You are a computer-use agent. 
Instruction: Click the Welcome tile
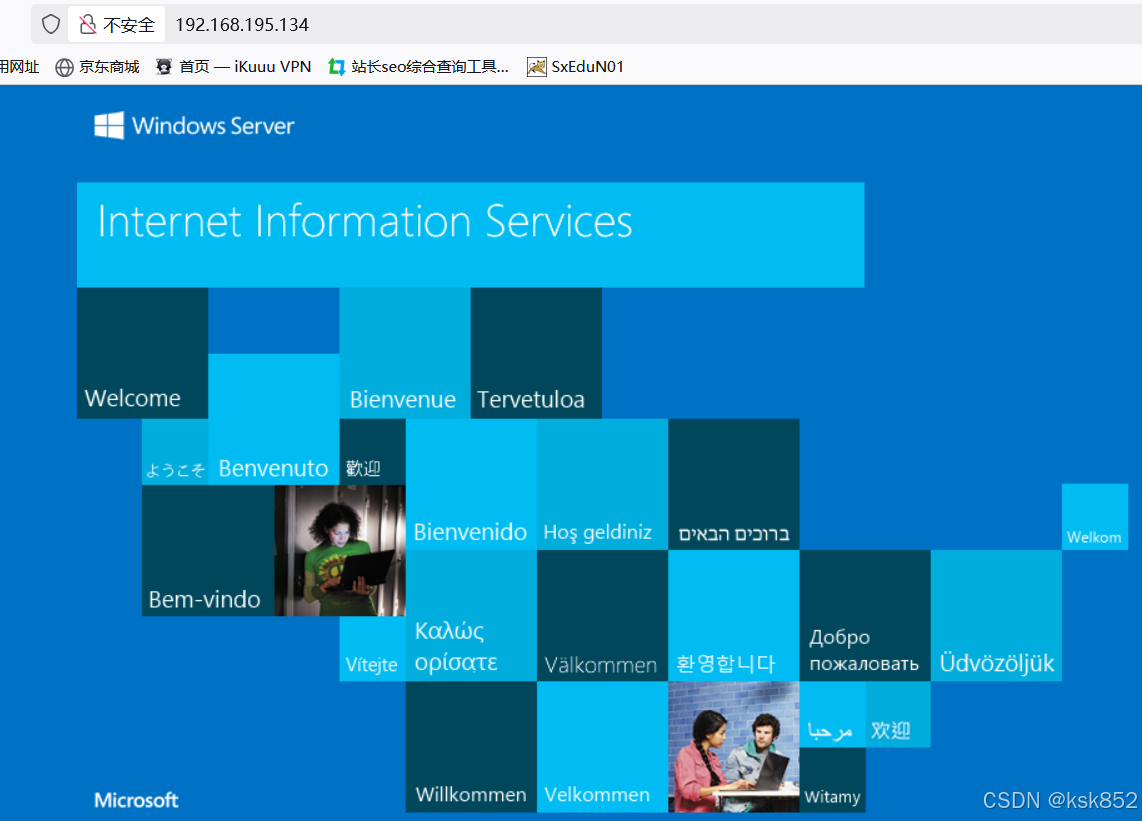(143, 353)
